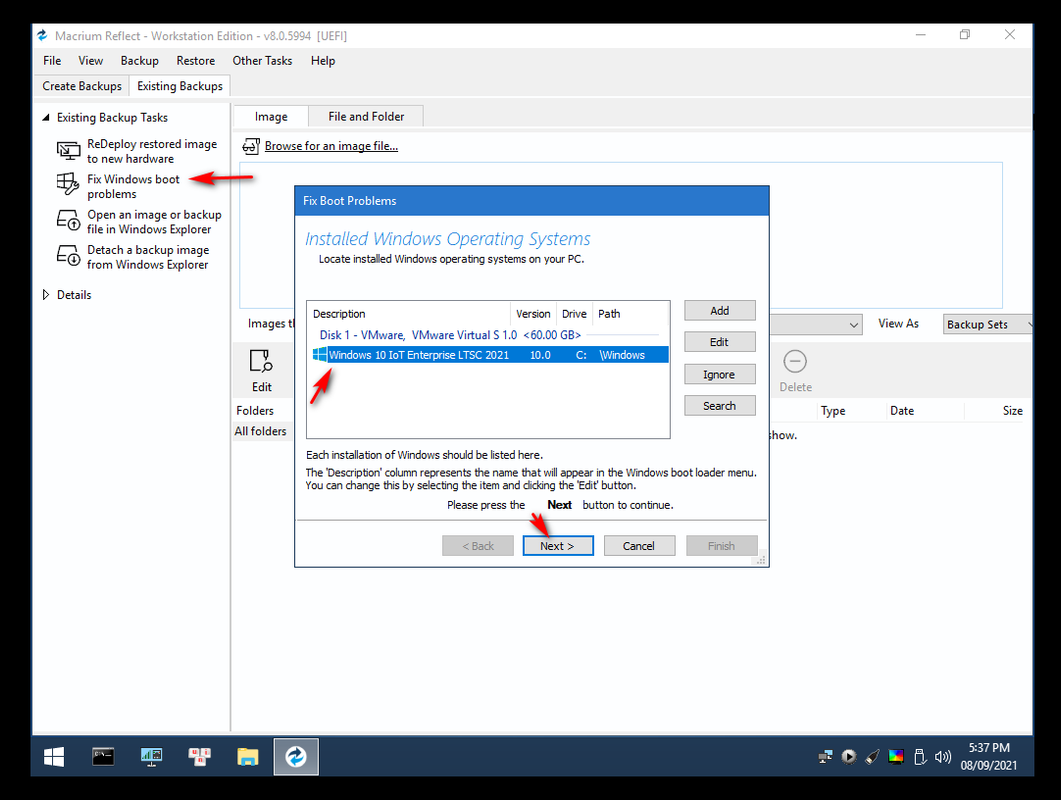The height and width of the screenshot is (800, 1061).
Task: Click the media player tray icon
Action: coord(849,757)
